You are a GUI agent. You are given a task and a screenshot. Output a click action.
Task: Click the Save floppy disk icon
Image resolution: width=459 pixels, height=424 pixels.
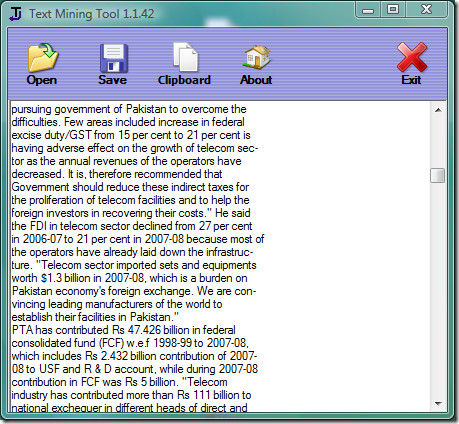pos(114,58)
